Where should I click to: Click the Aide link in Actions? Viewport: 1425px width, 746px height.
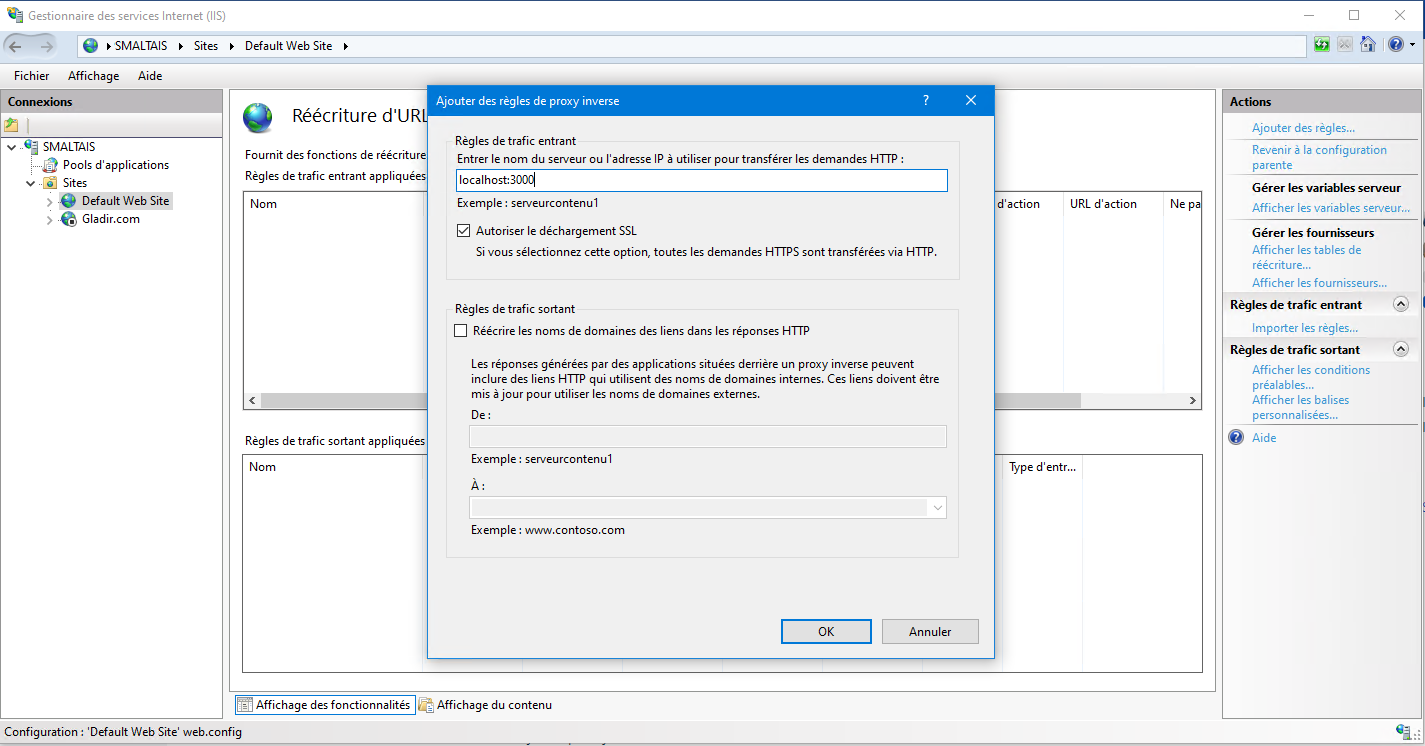1264,438
